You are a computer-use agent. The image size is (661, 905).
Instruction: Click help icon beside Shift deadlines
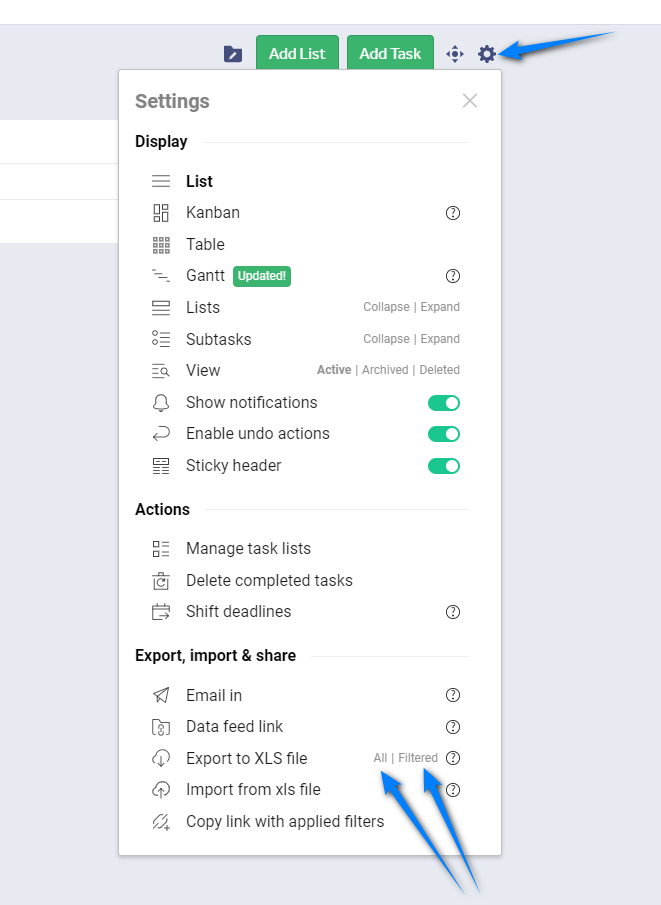453,612
